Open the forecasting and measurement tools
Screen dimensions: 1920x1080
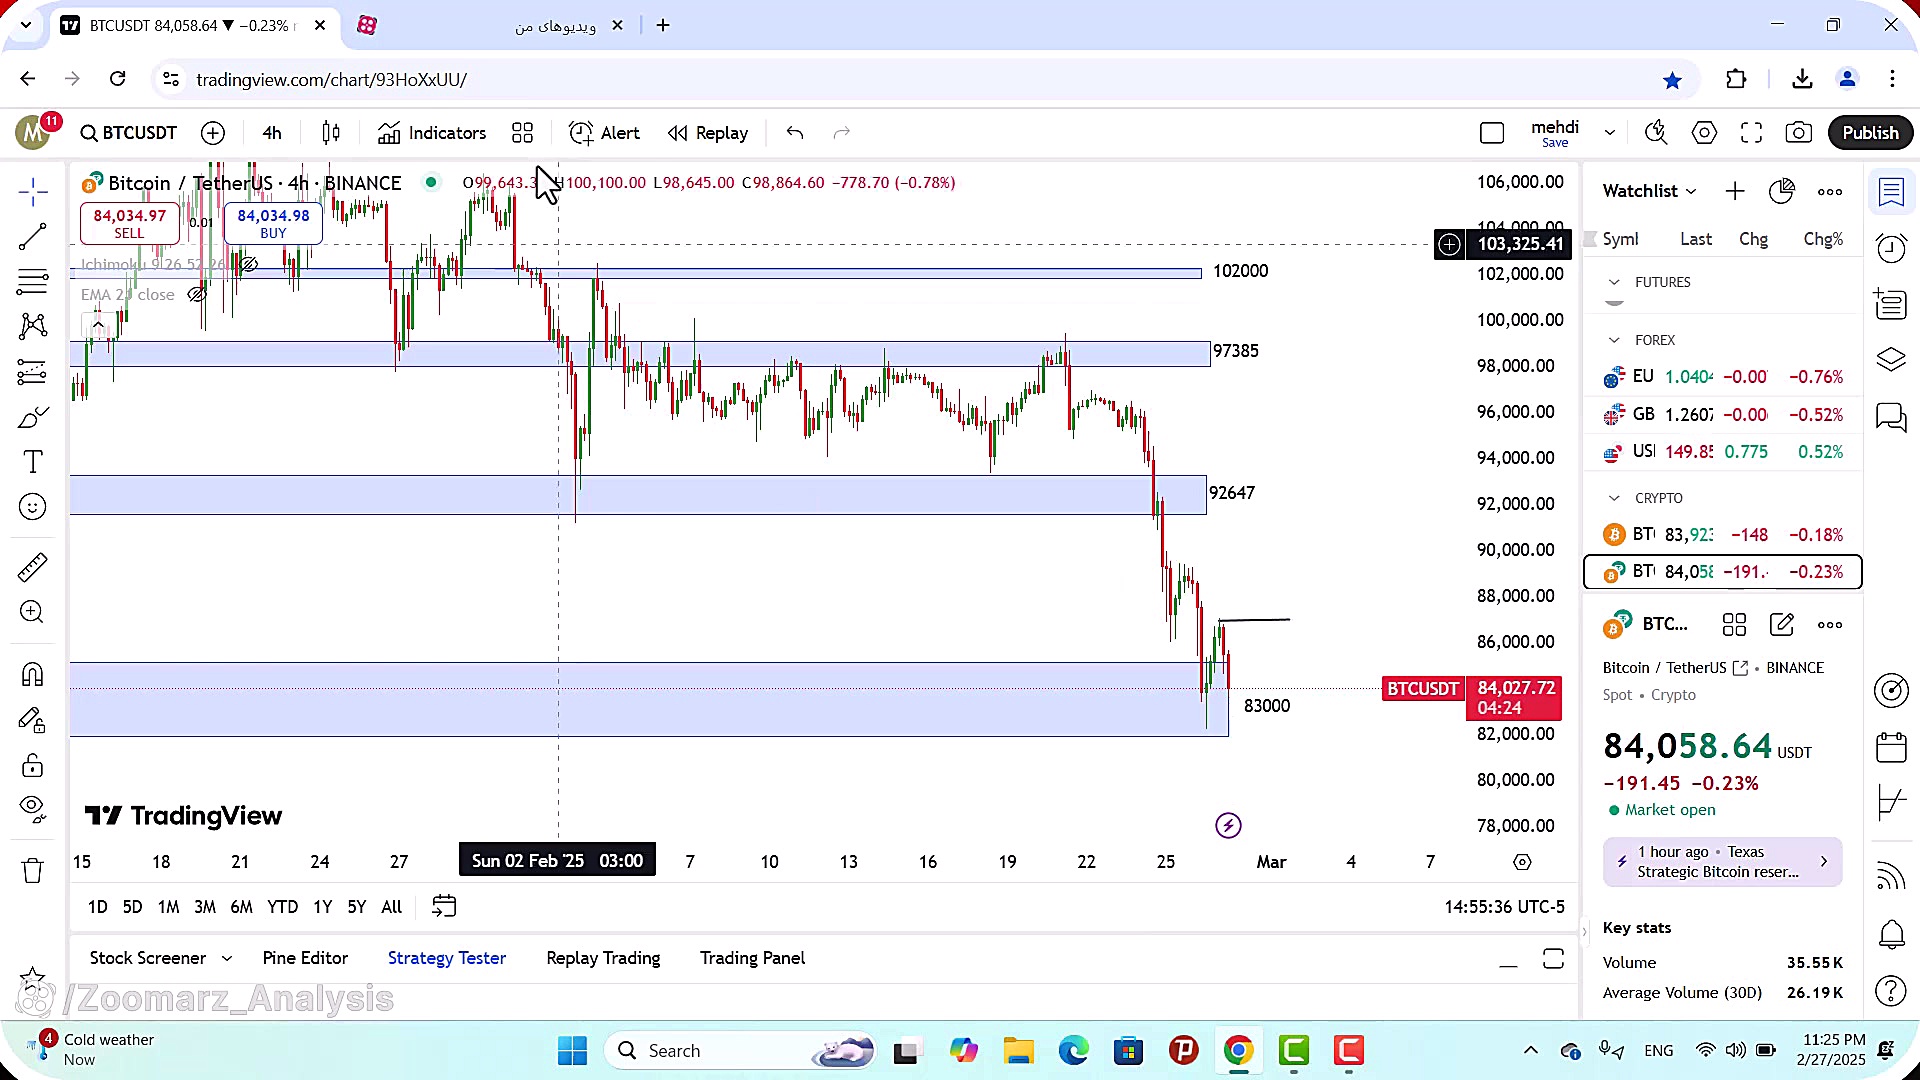click(32, 372)
